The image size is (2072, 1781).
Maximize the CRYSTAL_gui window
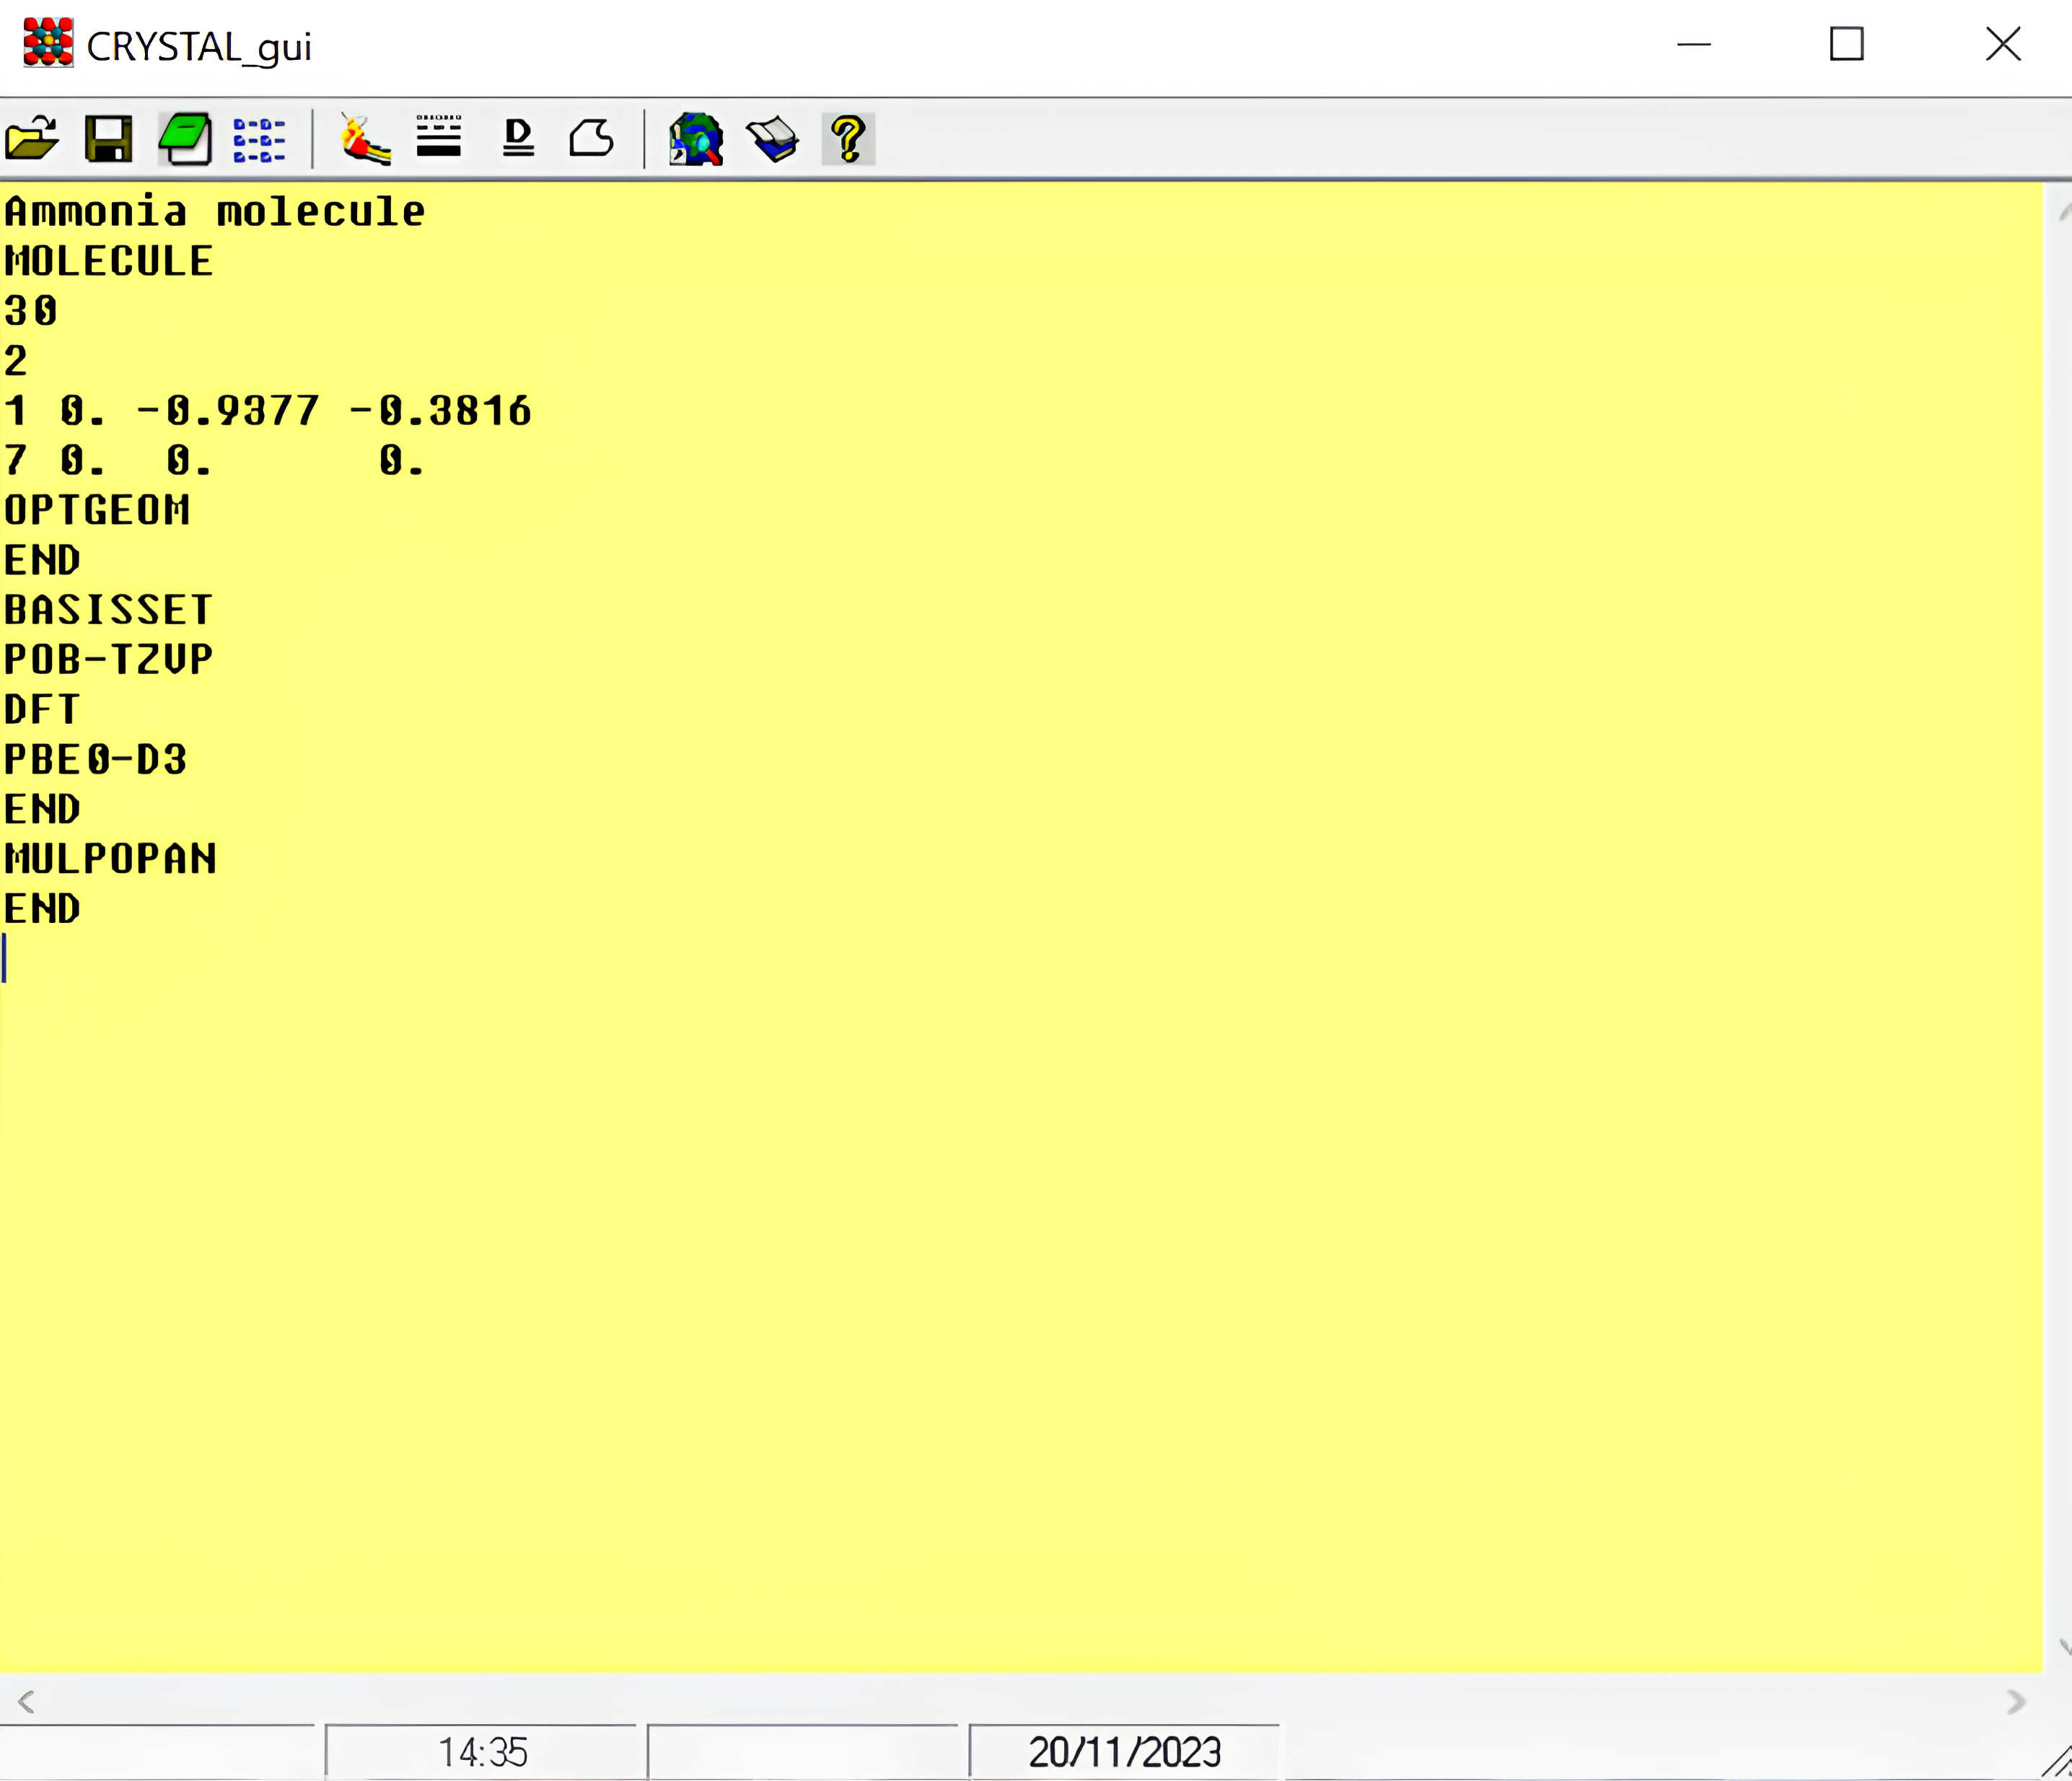click(1846, 44)
